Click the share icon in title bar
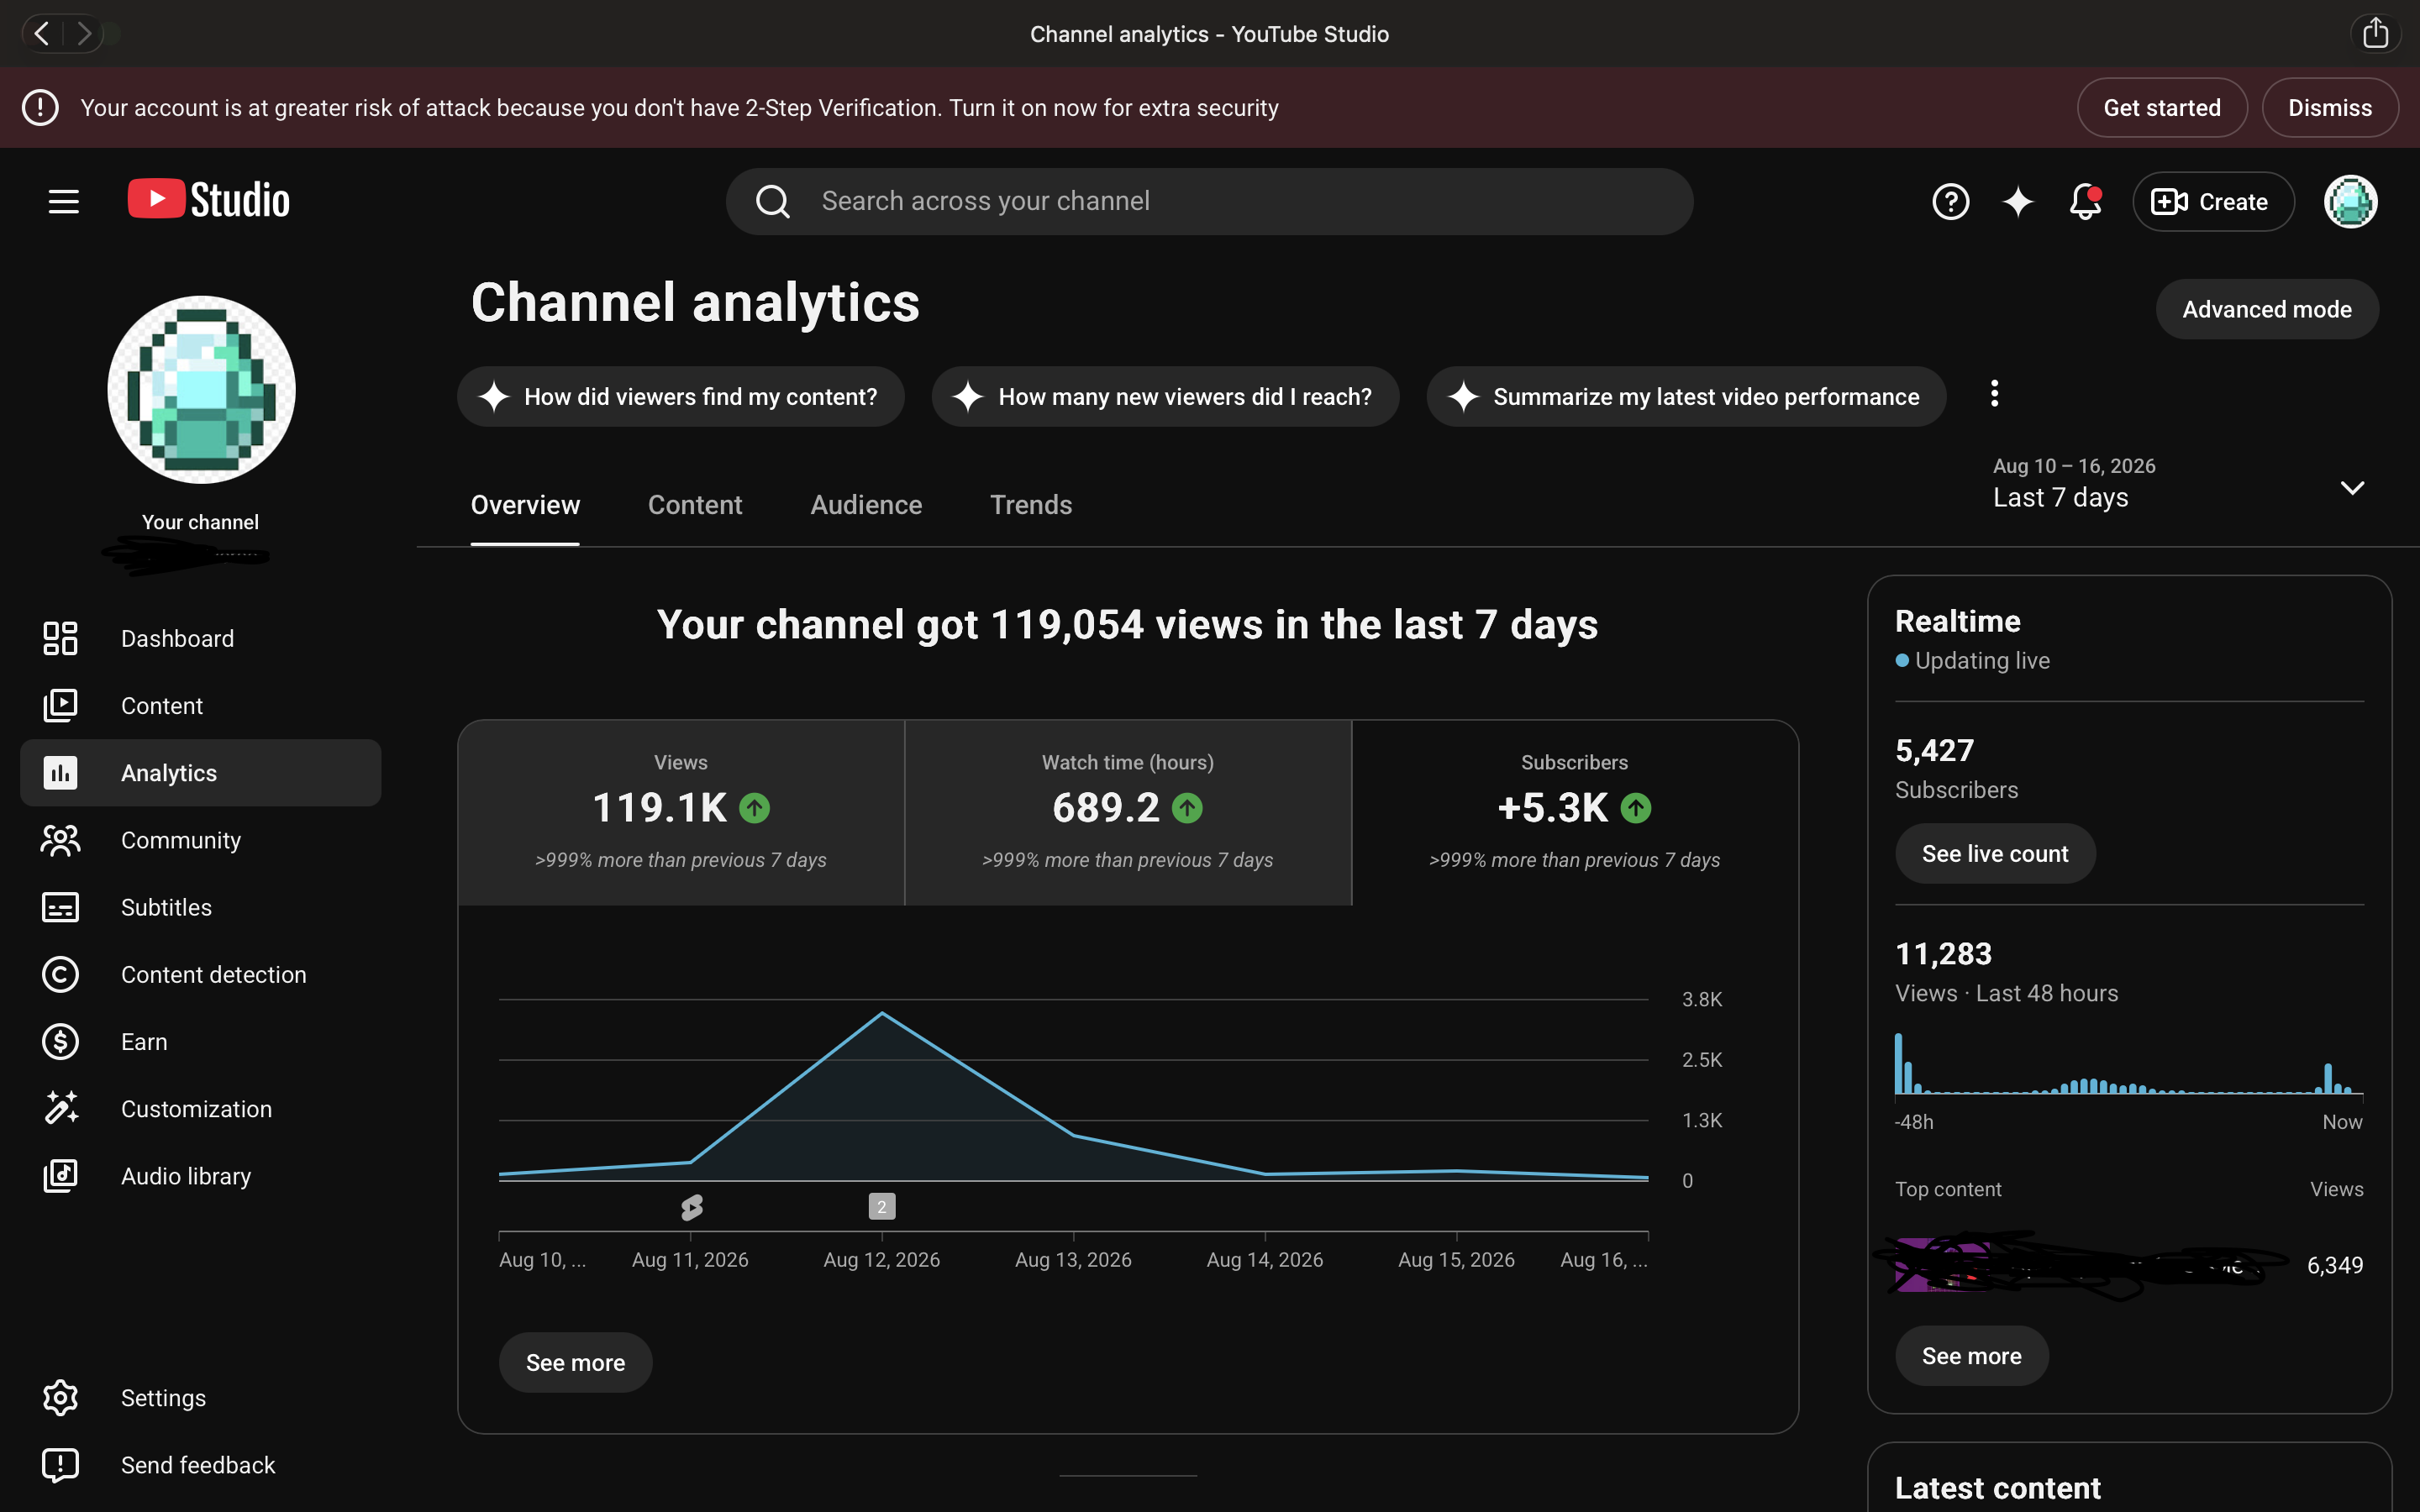2420x1512 pixels. [x=2375, y=34]
